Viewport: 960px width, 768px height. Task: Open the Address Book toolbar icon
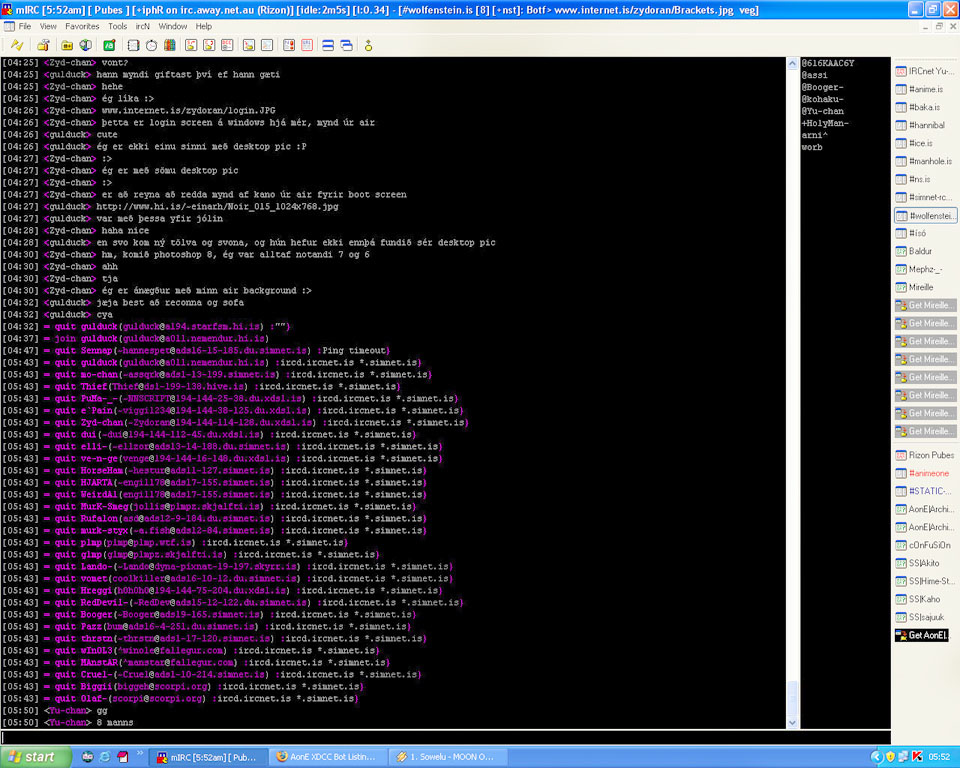(133, 45)
